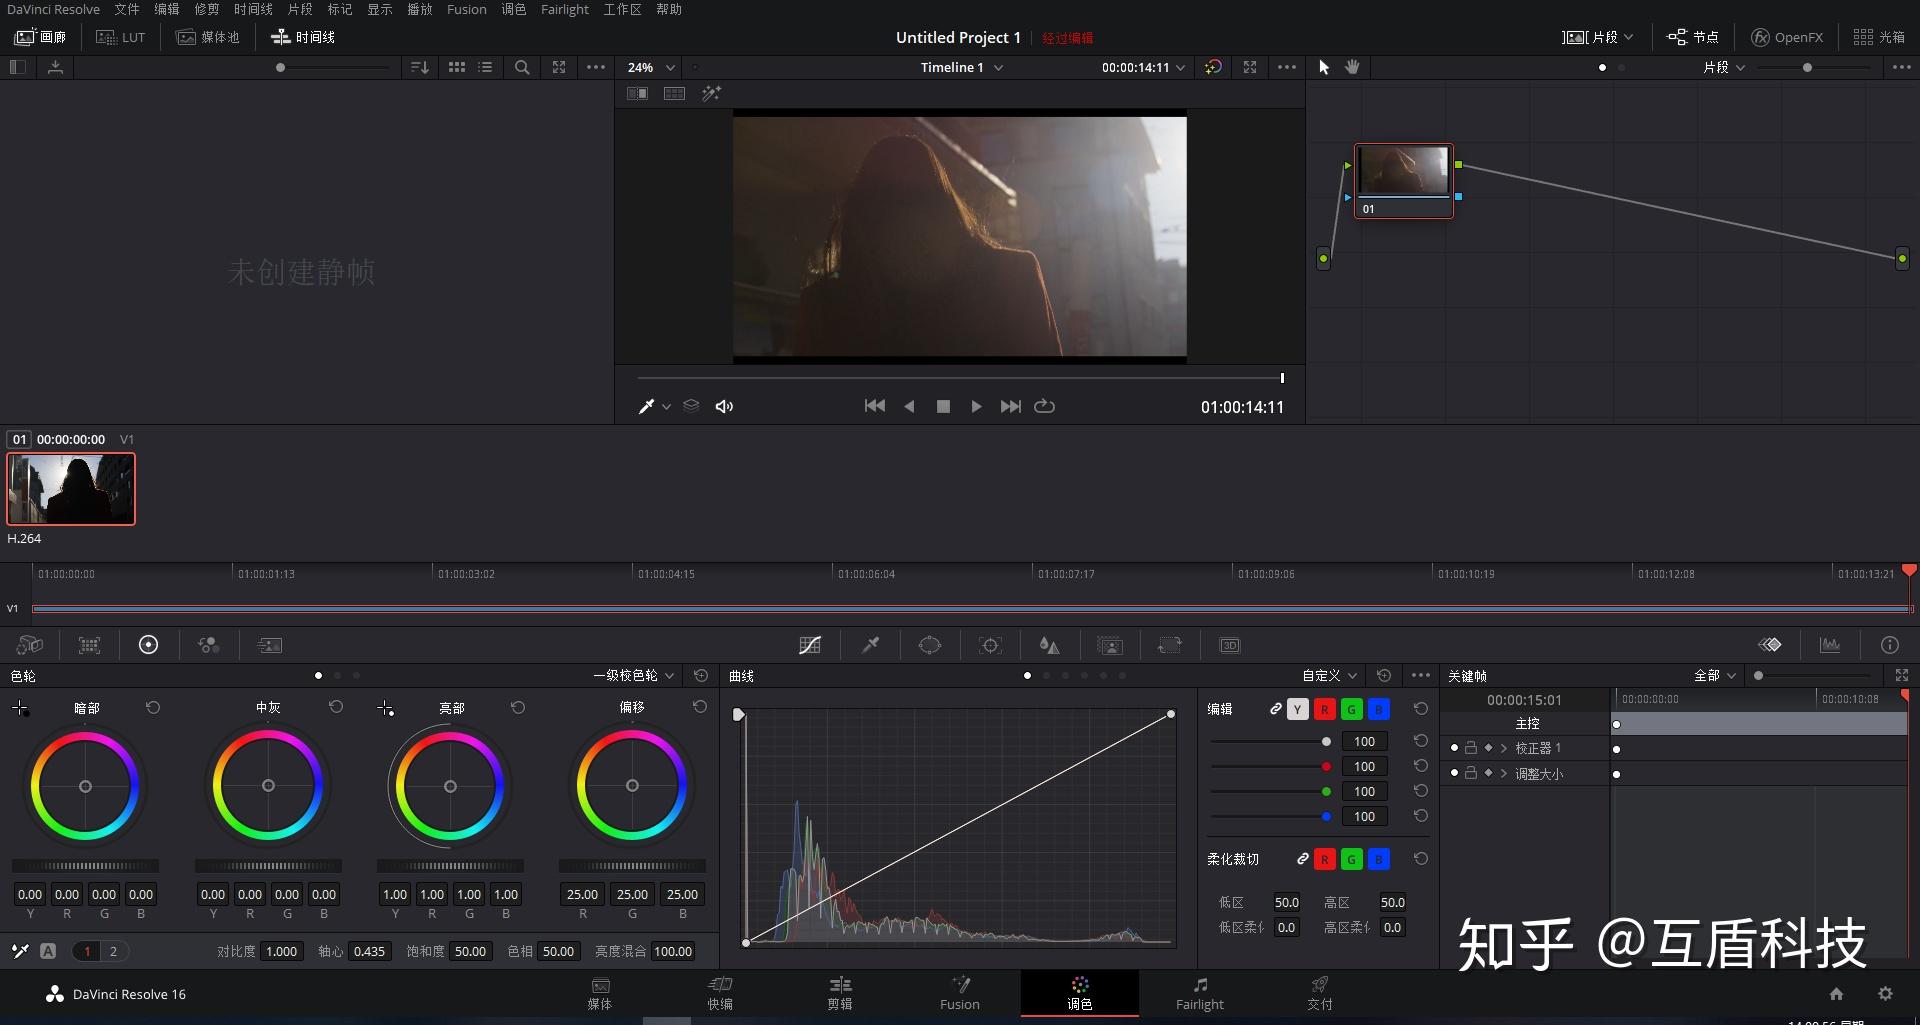The image size is (1920, 1025).
Task: Switch to the 剪辑 edit page
Action: pyautogui.click(x=840, y=993)
